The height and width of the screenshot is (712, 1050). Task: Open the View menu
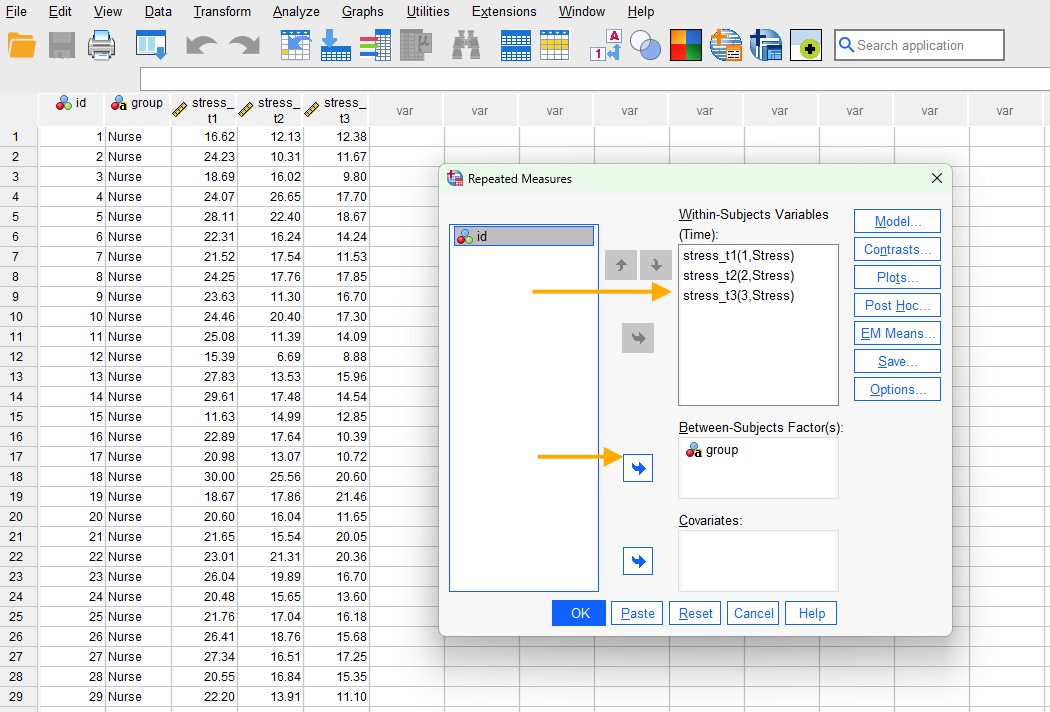[x=108, y=11]
